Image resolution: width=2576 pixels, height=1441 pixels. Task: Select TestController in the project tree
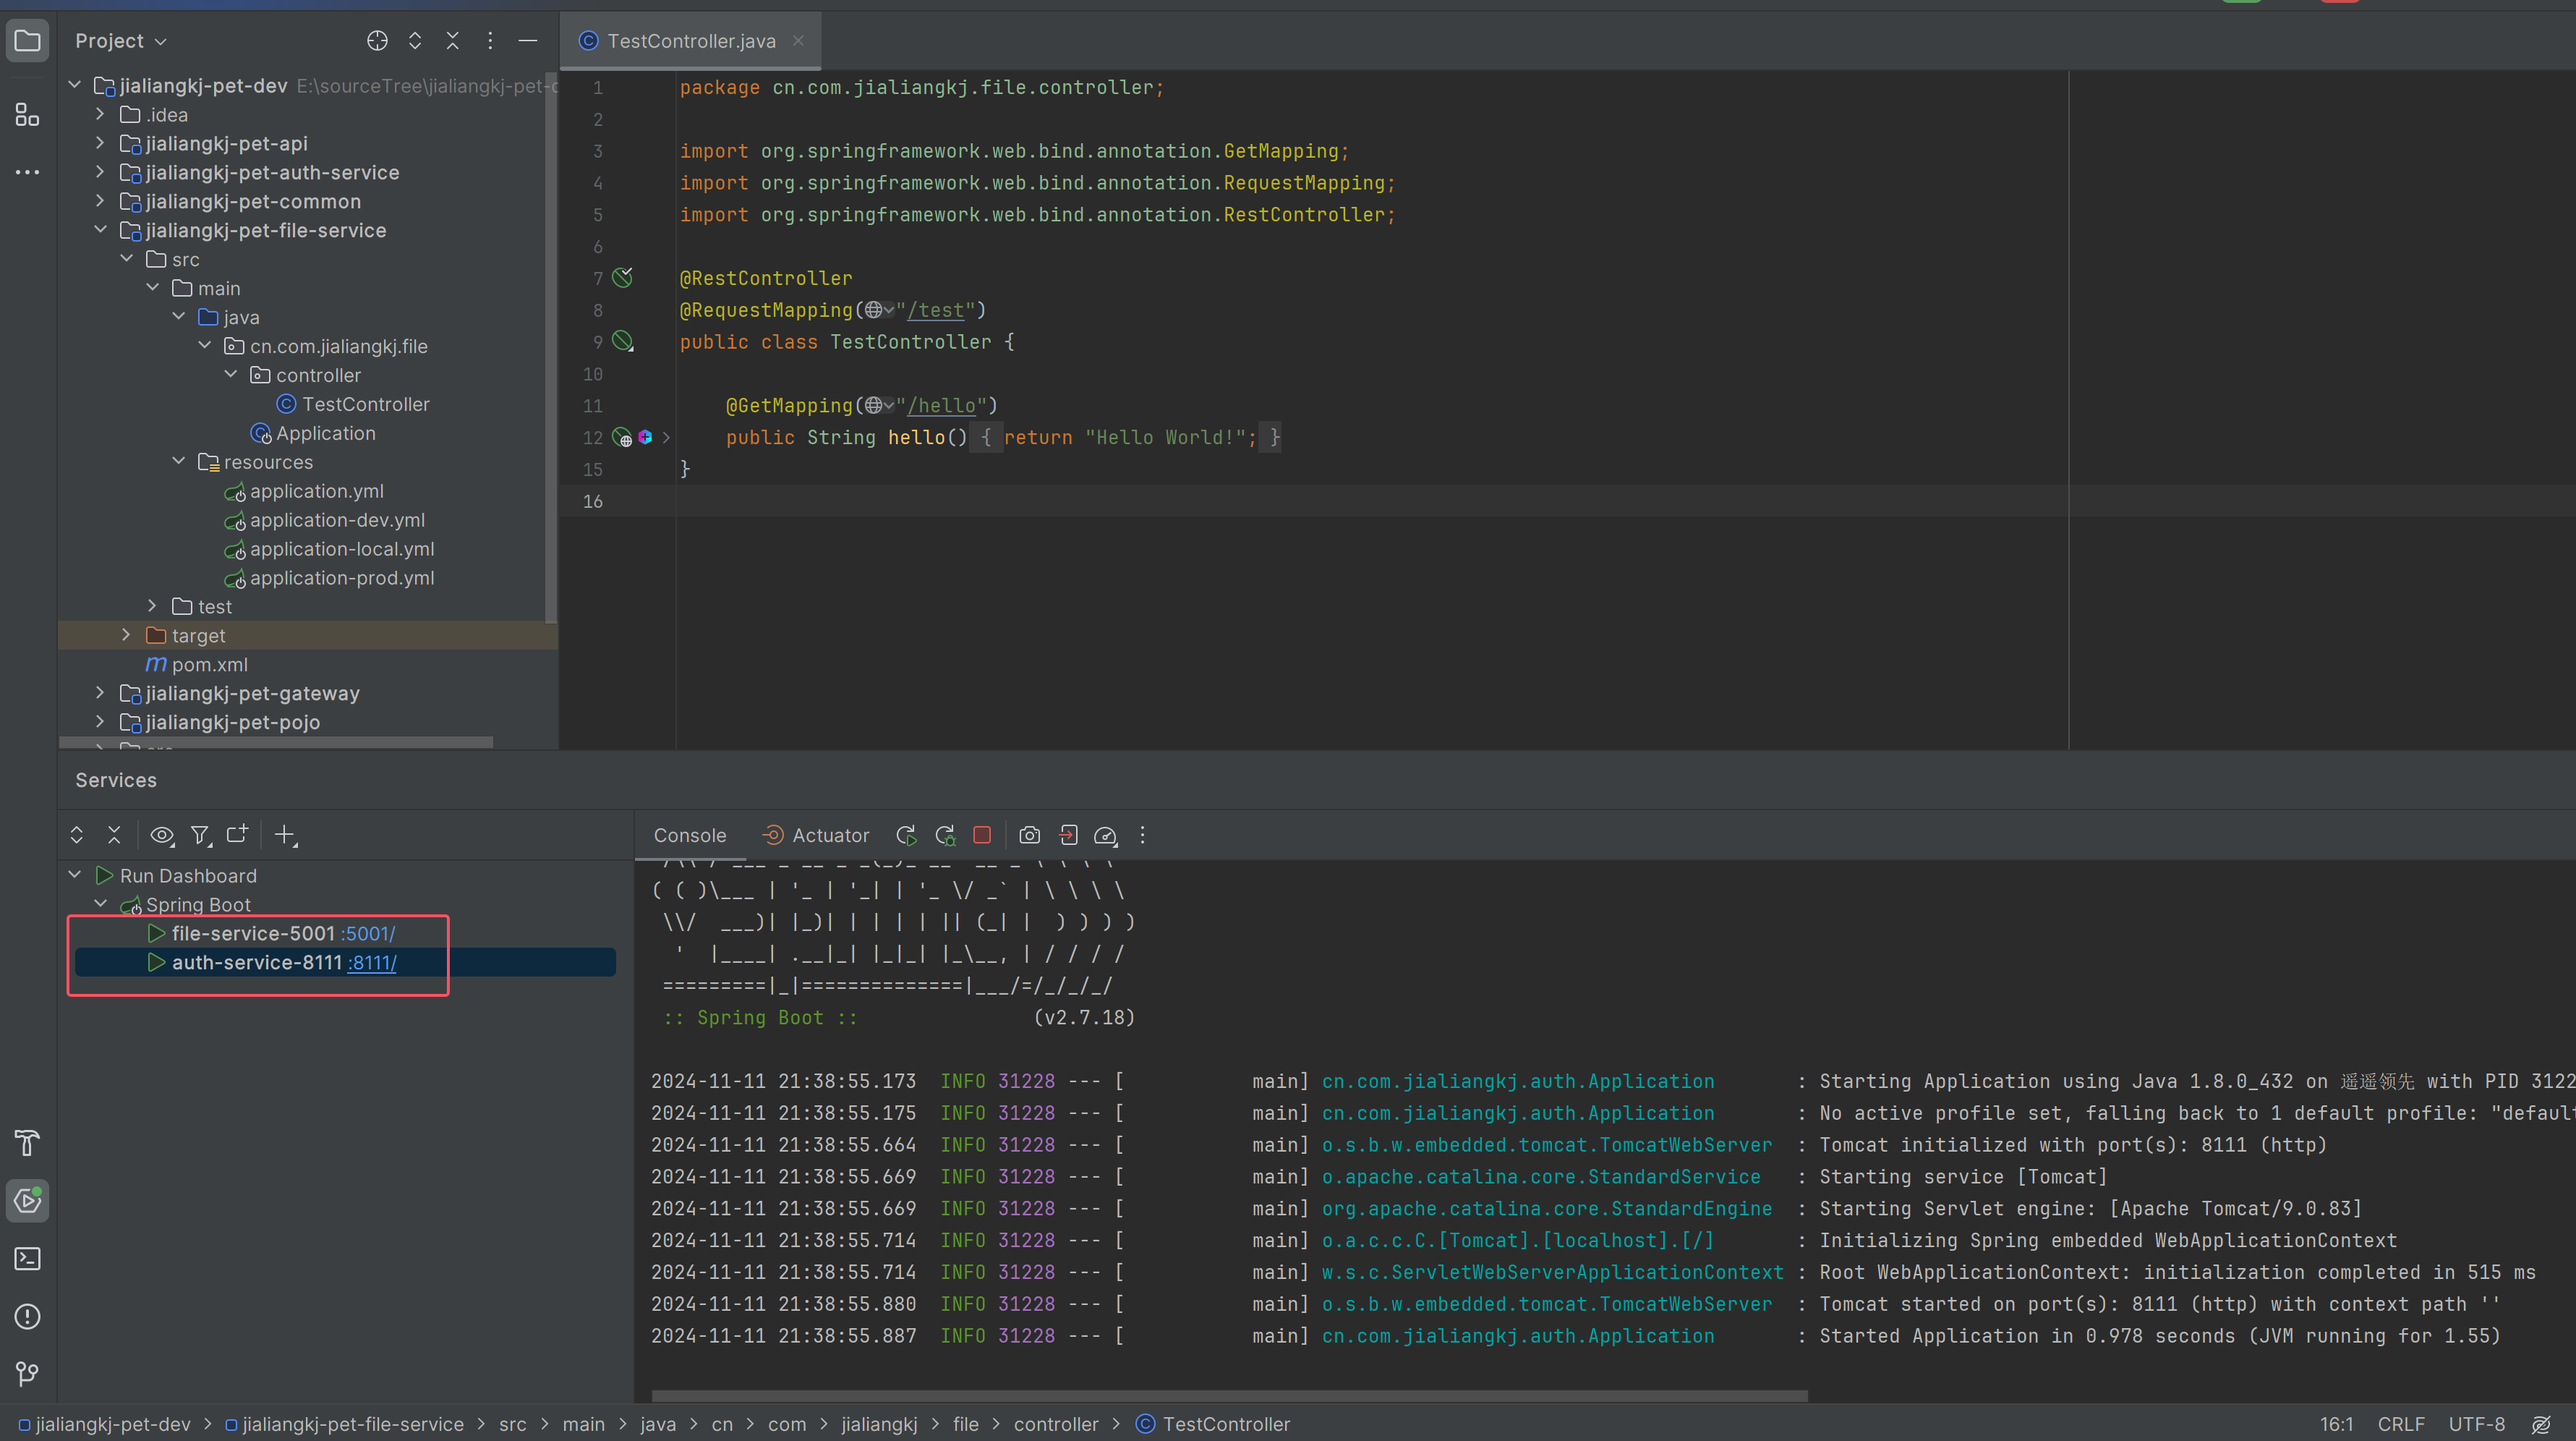click(x=365, y=404)
